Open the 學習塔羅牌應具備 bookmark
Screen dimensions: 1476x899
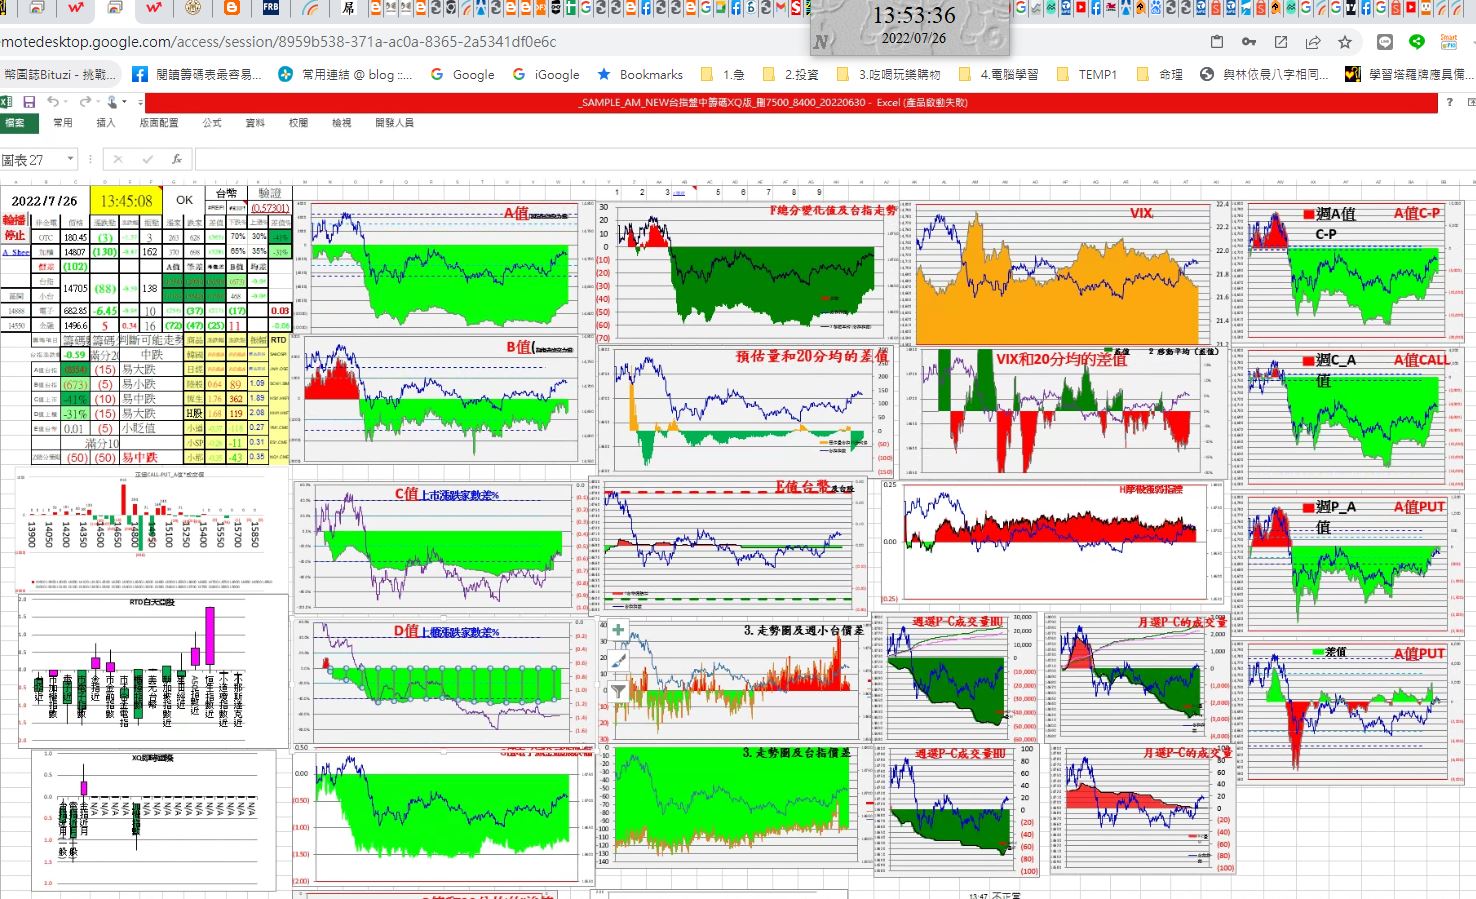coord(1409,74)
